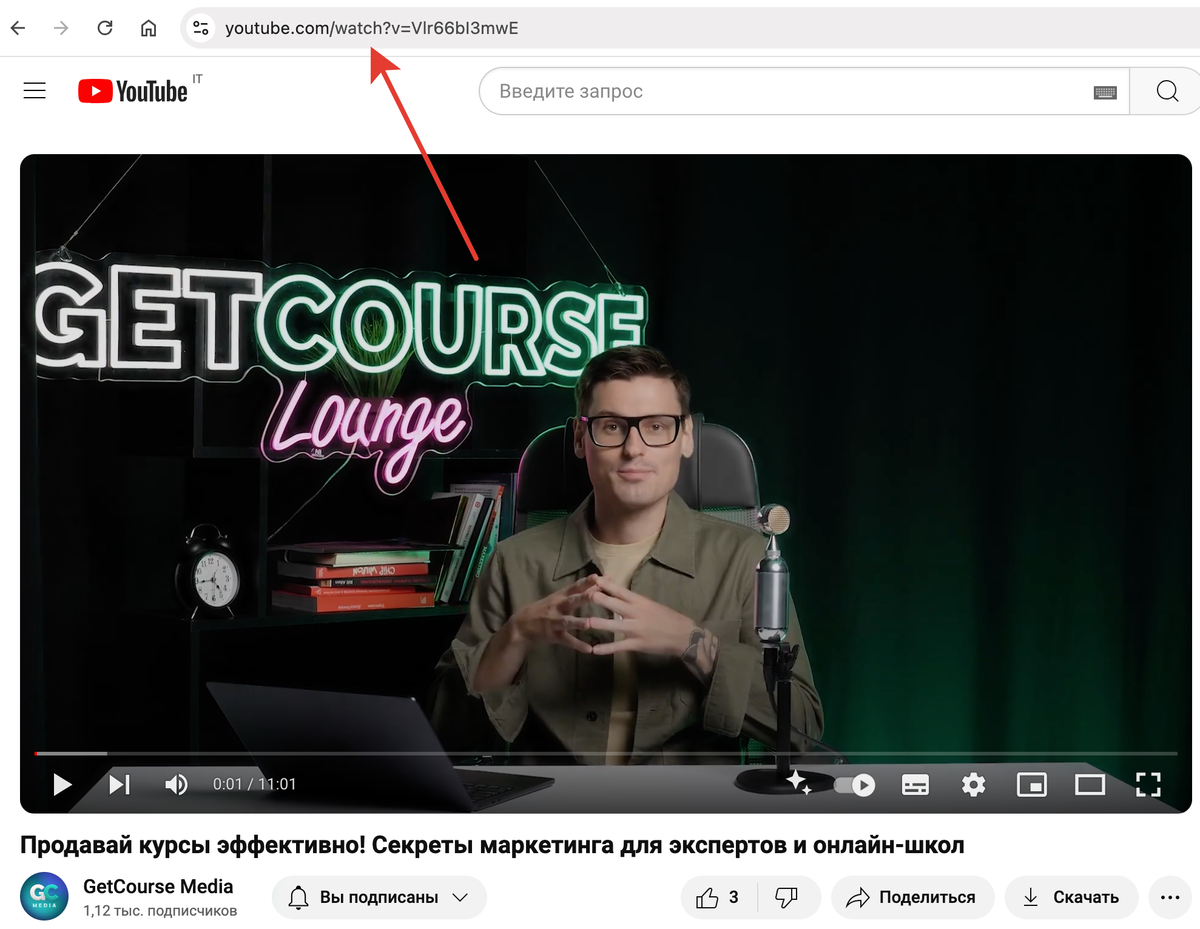Like the video
This screenshot has width=1200, height=929.
point(719,898)
